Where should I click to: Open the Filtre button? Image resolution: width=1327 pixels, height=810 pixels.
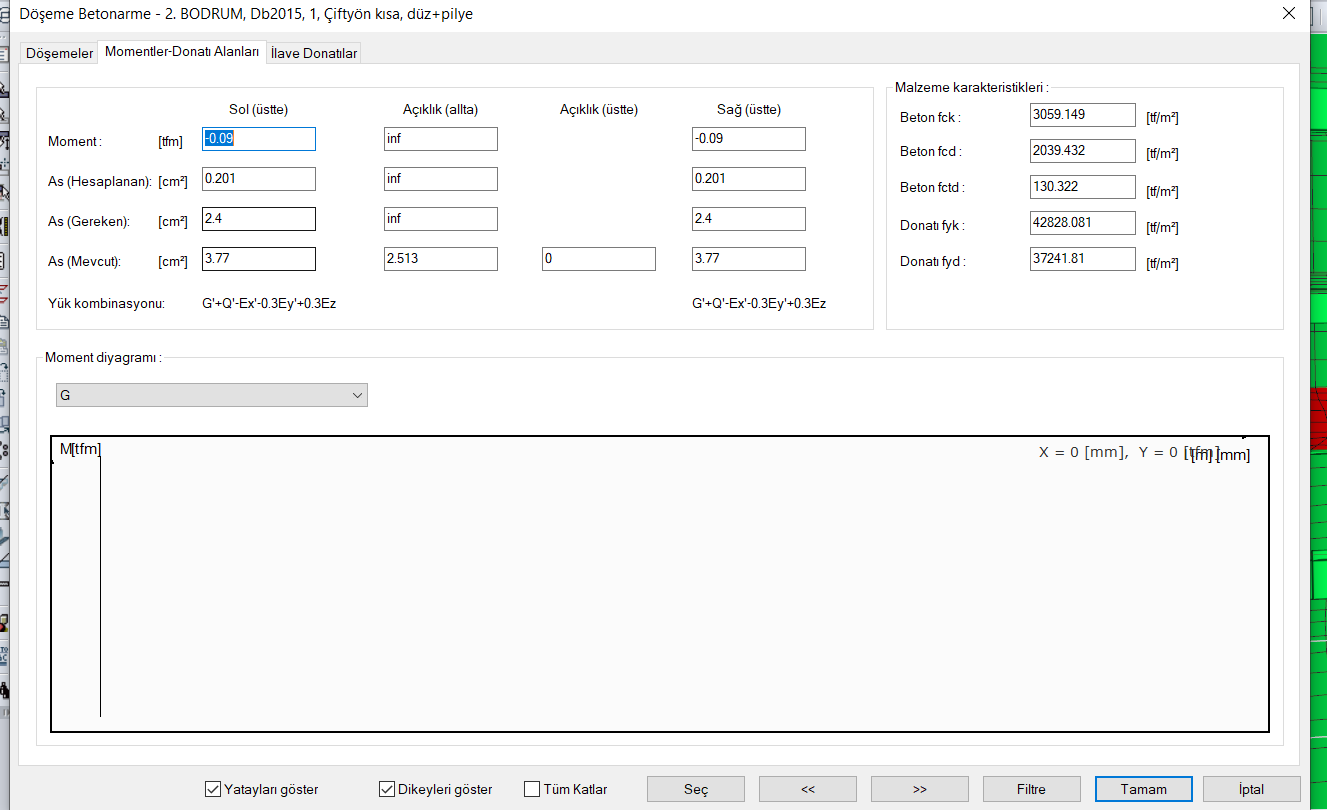(1032, 789)
